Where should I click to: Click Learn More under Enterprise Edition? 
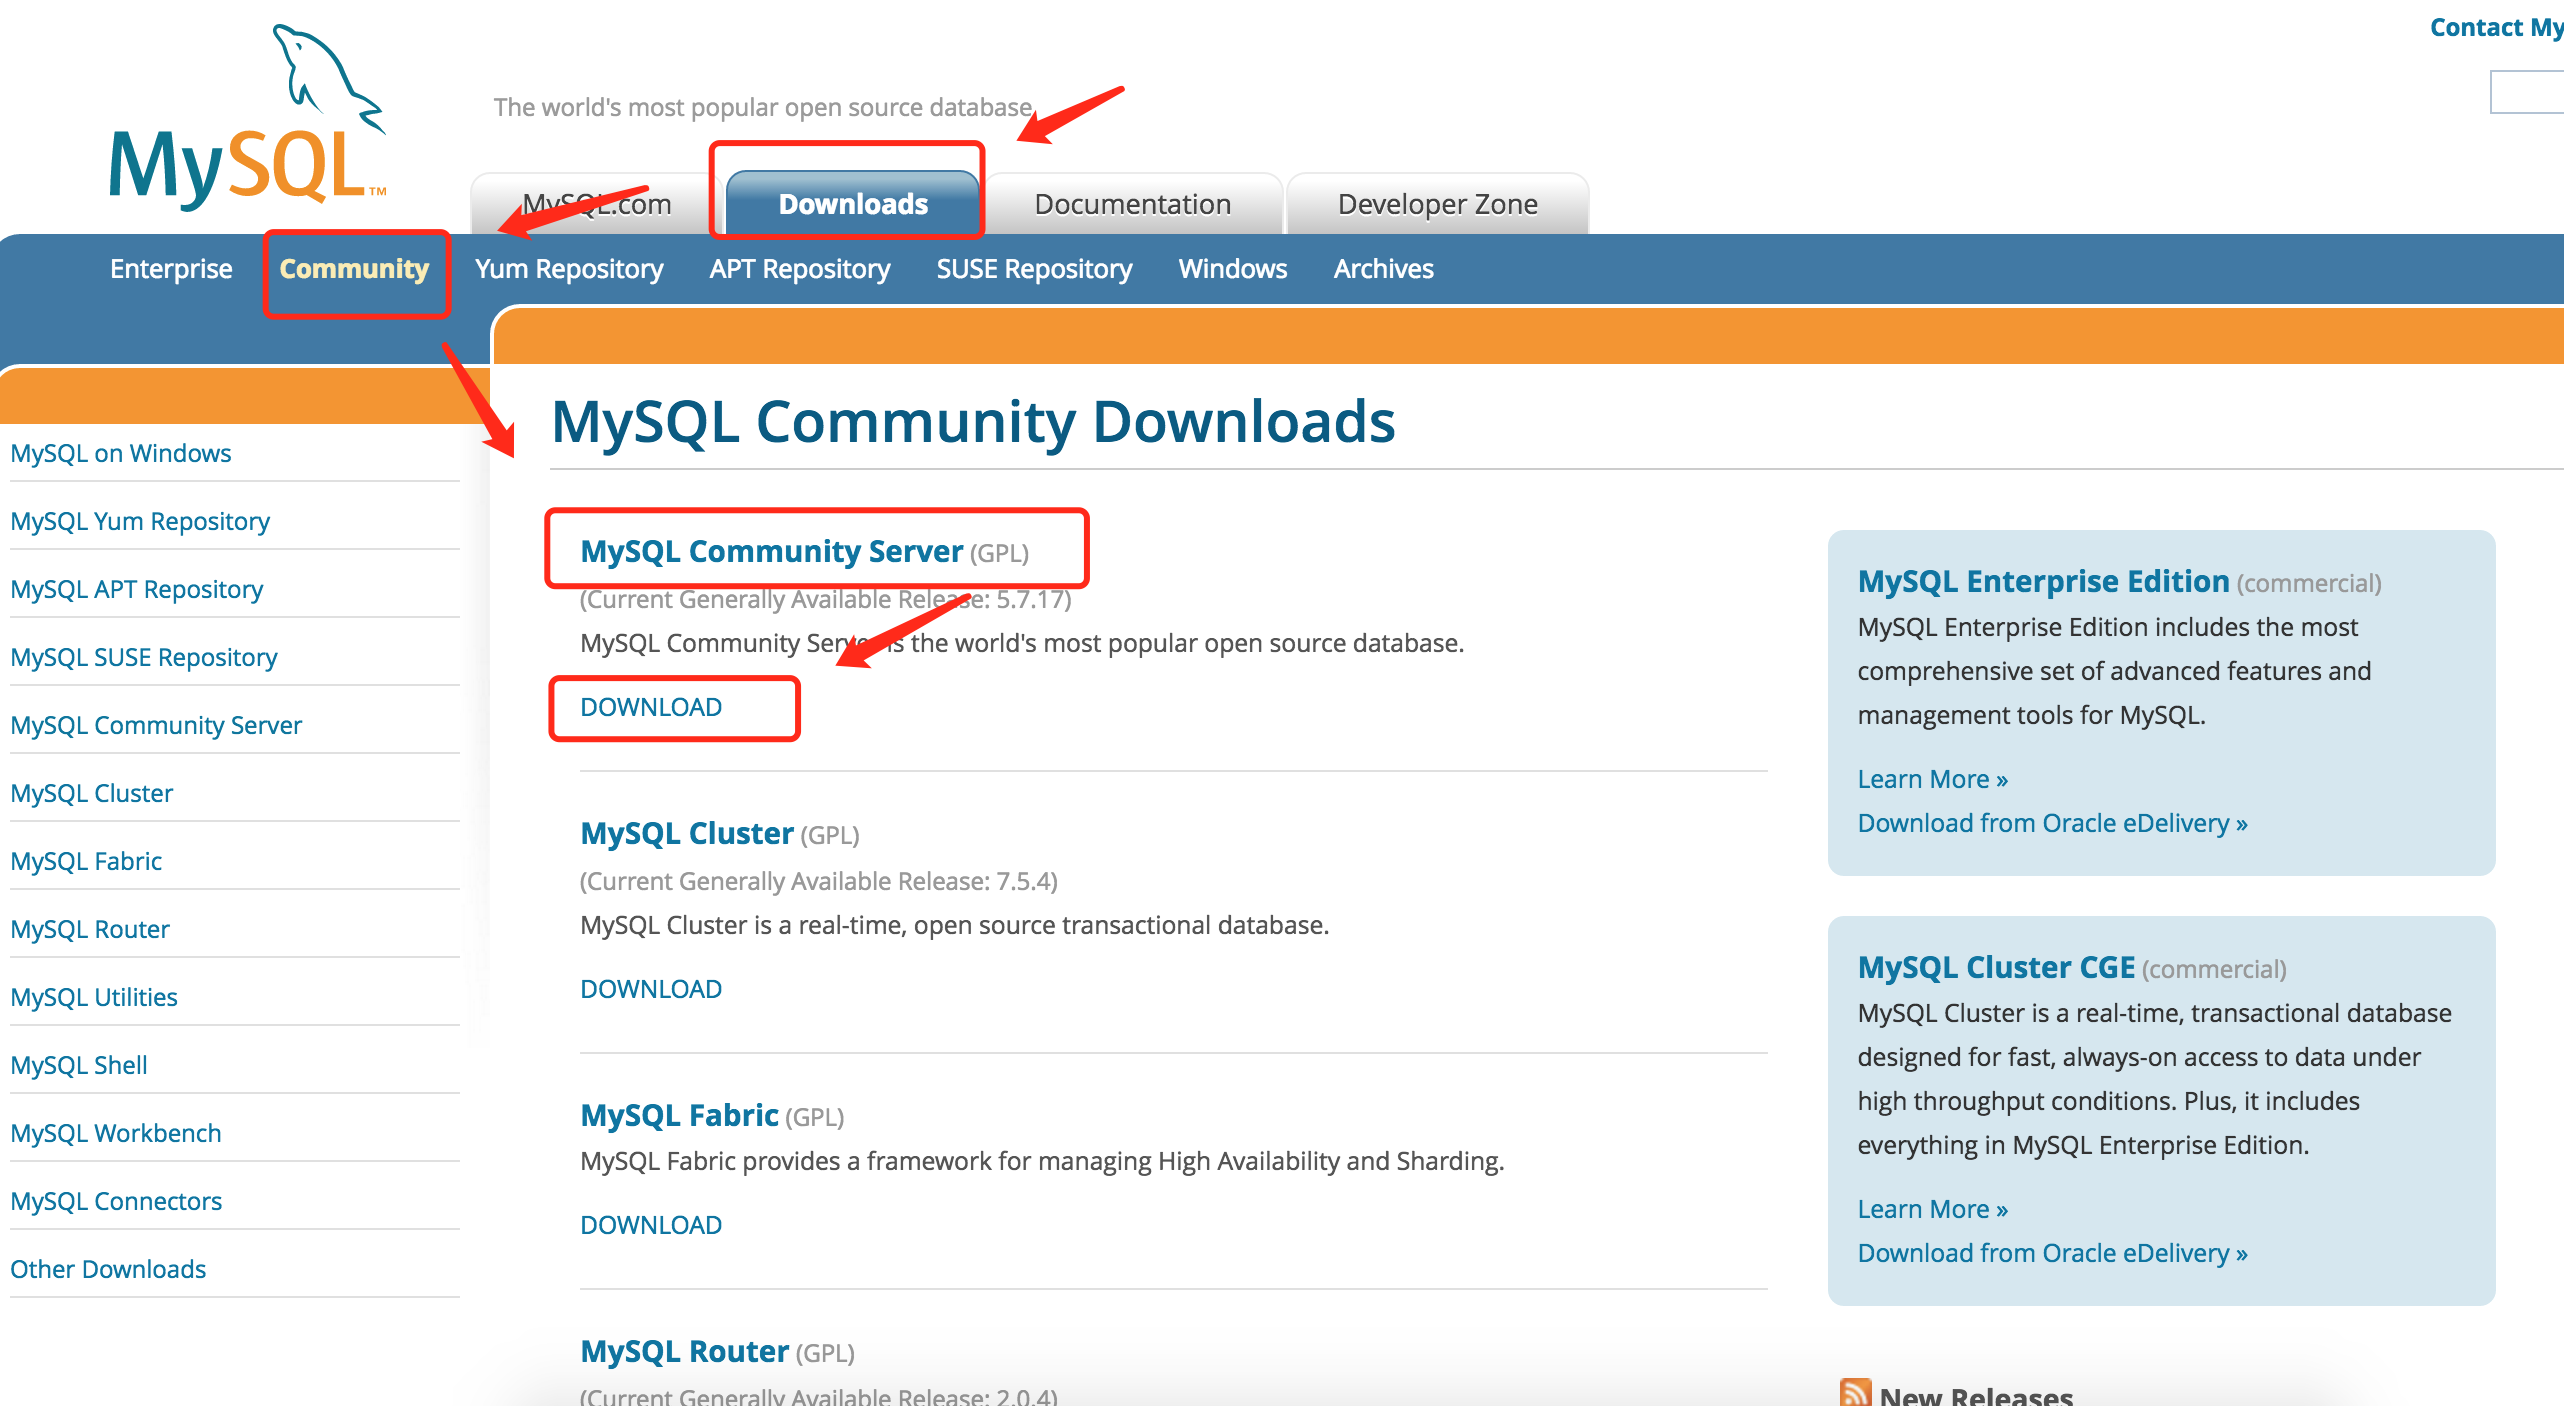[1932, 779]
